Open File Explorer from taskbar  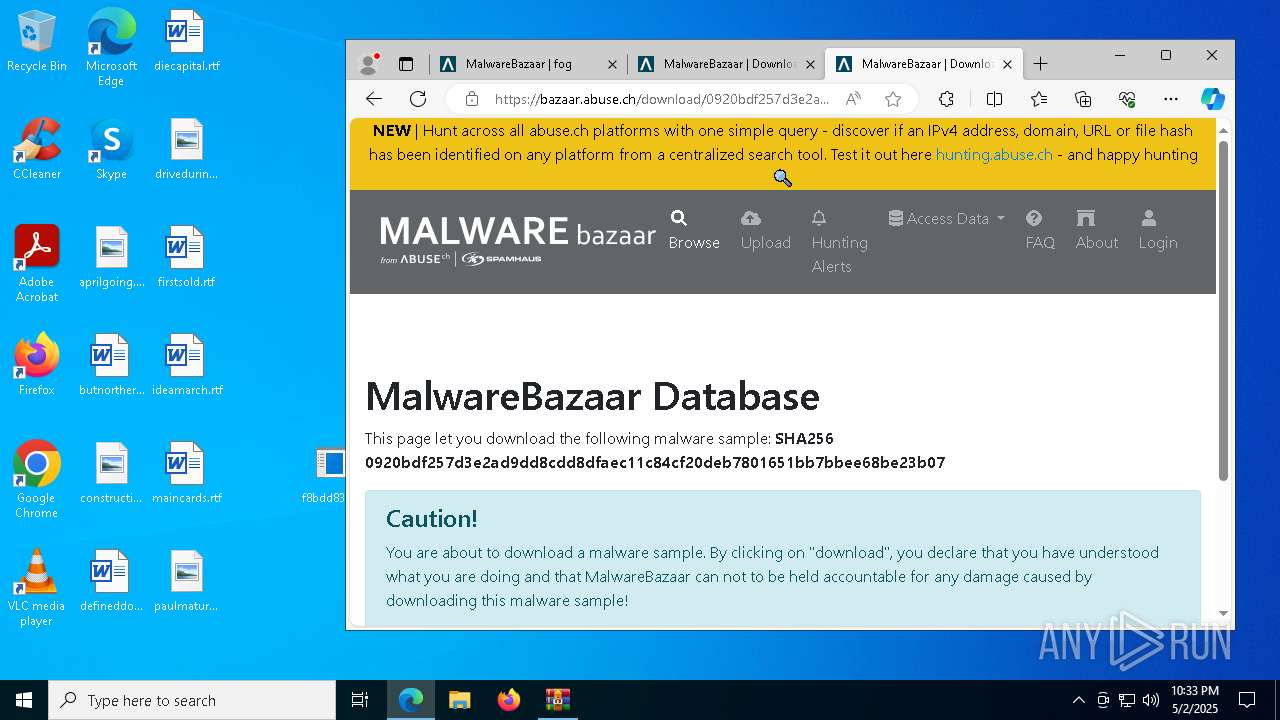click(x=459, y=700)
